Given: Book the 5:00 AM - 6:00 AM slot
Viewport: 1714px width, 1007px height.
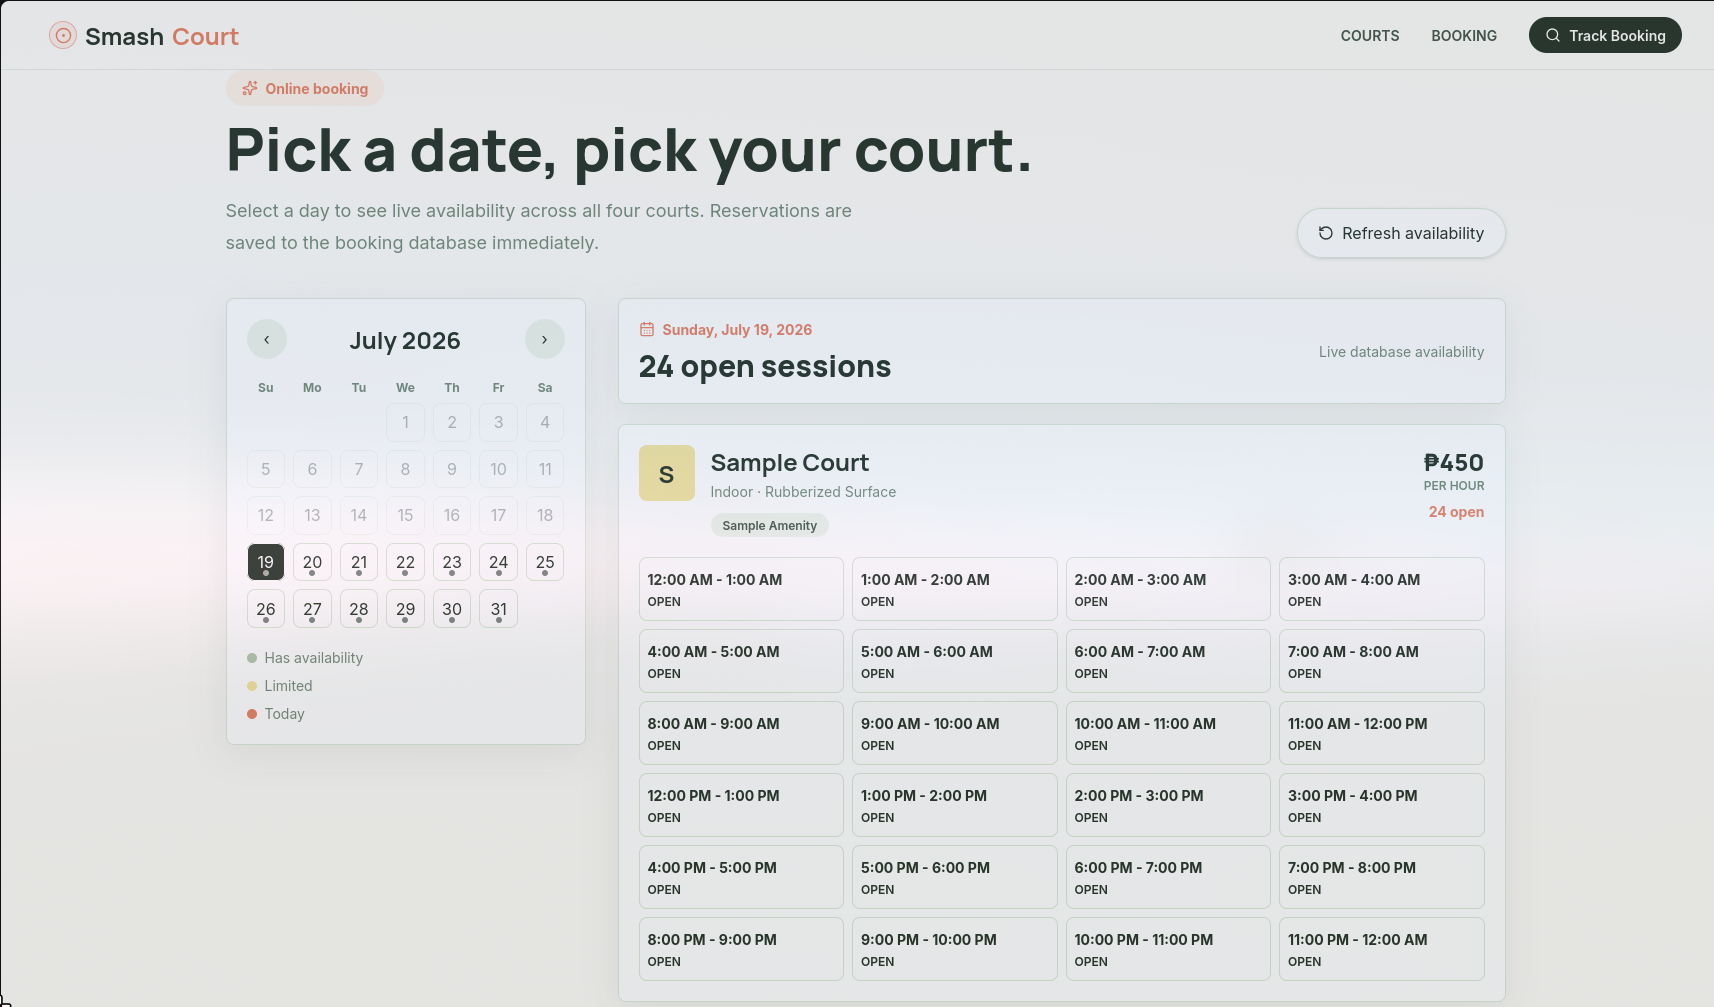Looking at the screenshot, I should (x=955, y=661).
